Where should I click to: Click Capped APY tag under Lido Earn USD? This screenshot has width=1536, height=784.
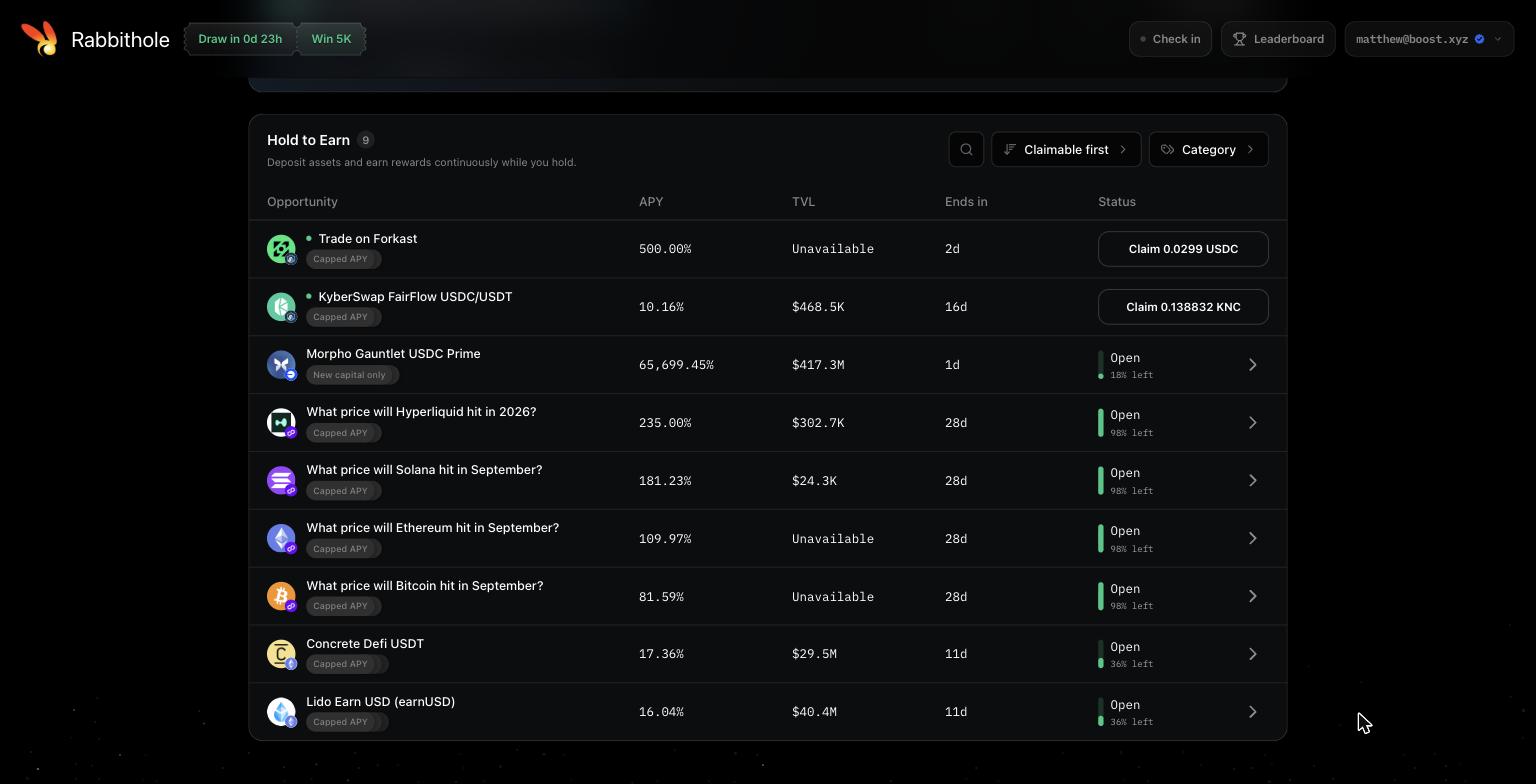tap(346, 722)
